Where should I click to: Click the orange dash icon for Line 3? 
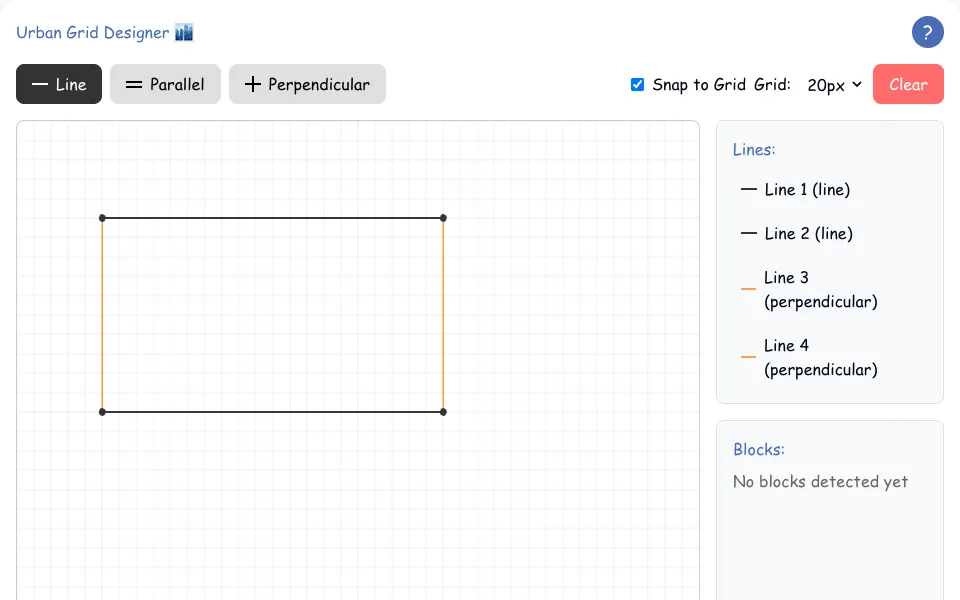(x=748, y=289)
